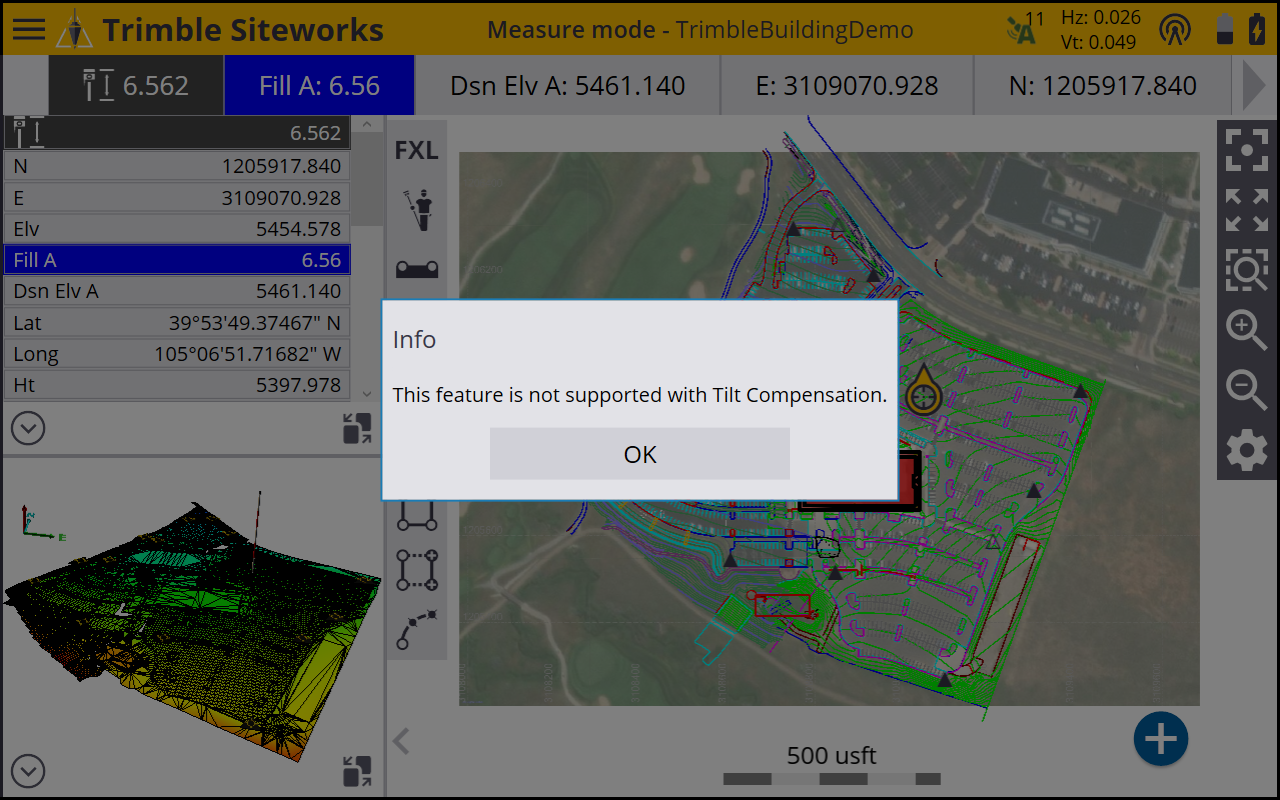Select the highlighted Fill A 6.56 row
Viewport: 1280px width, 800px height.
click(x=177, y=260)
